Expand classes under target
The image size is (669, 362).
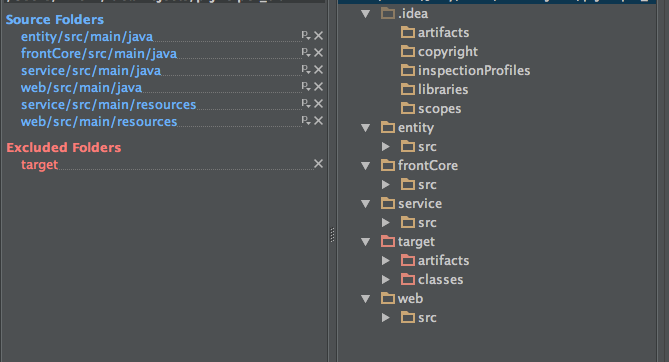tap(386, 280)
